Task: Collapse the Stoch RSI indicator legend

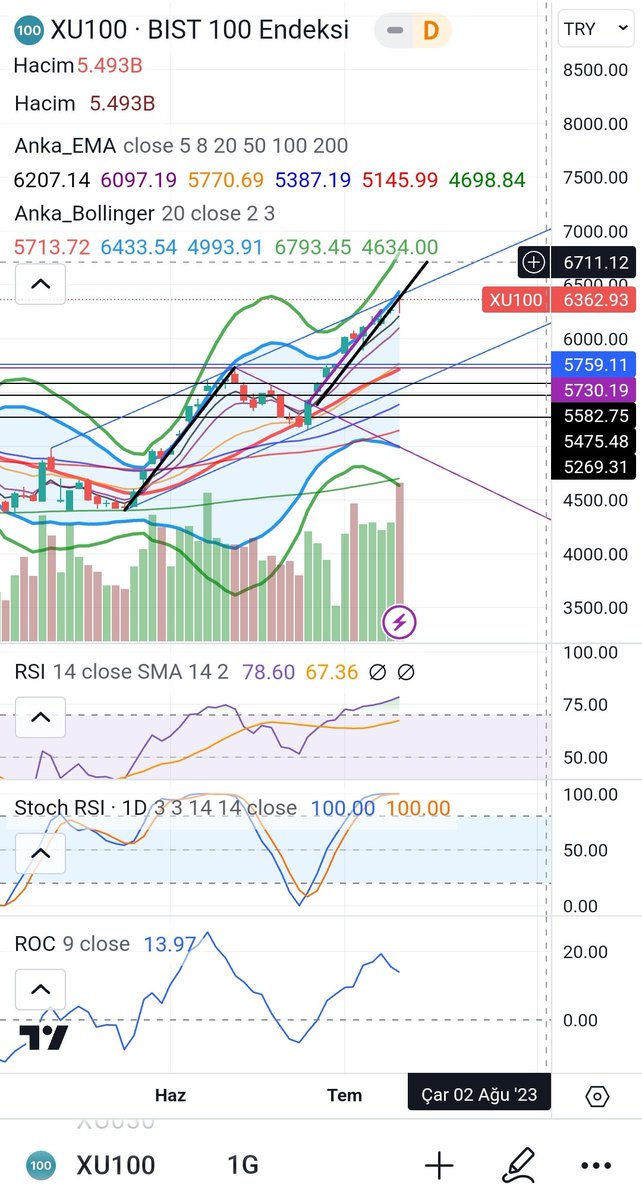Action: pos(40,854)
